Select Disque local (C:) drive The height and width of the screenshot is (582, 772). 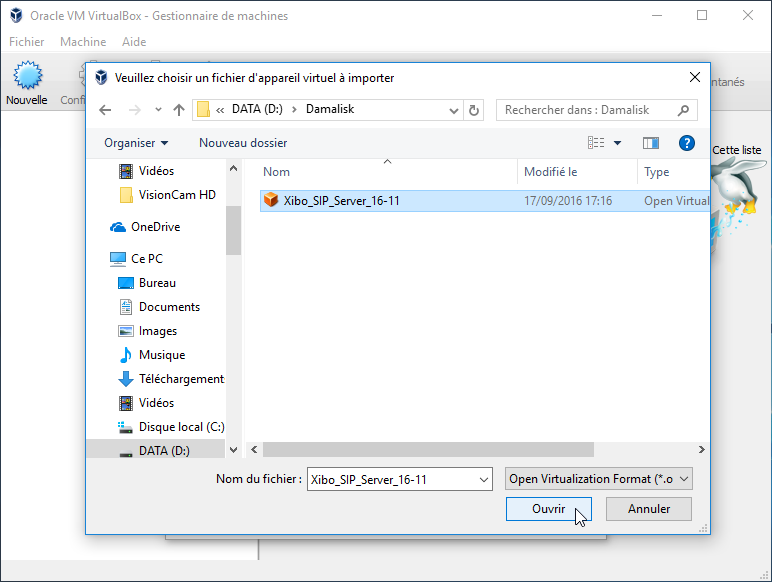(171, 427)
